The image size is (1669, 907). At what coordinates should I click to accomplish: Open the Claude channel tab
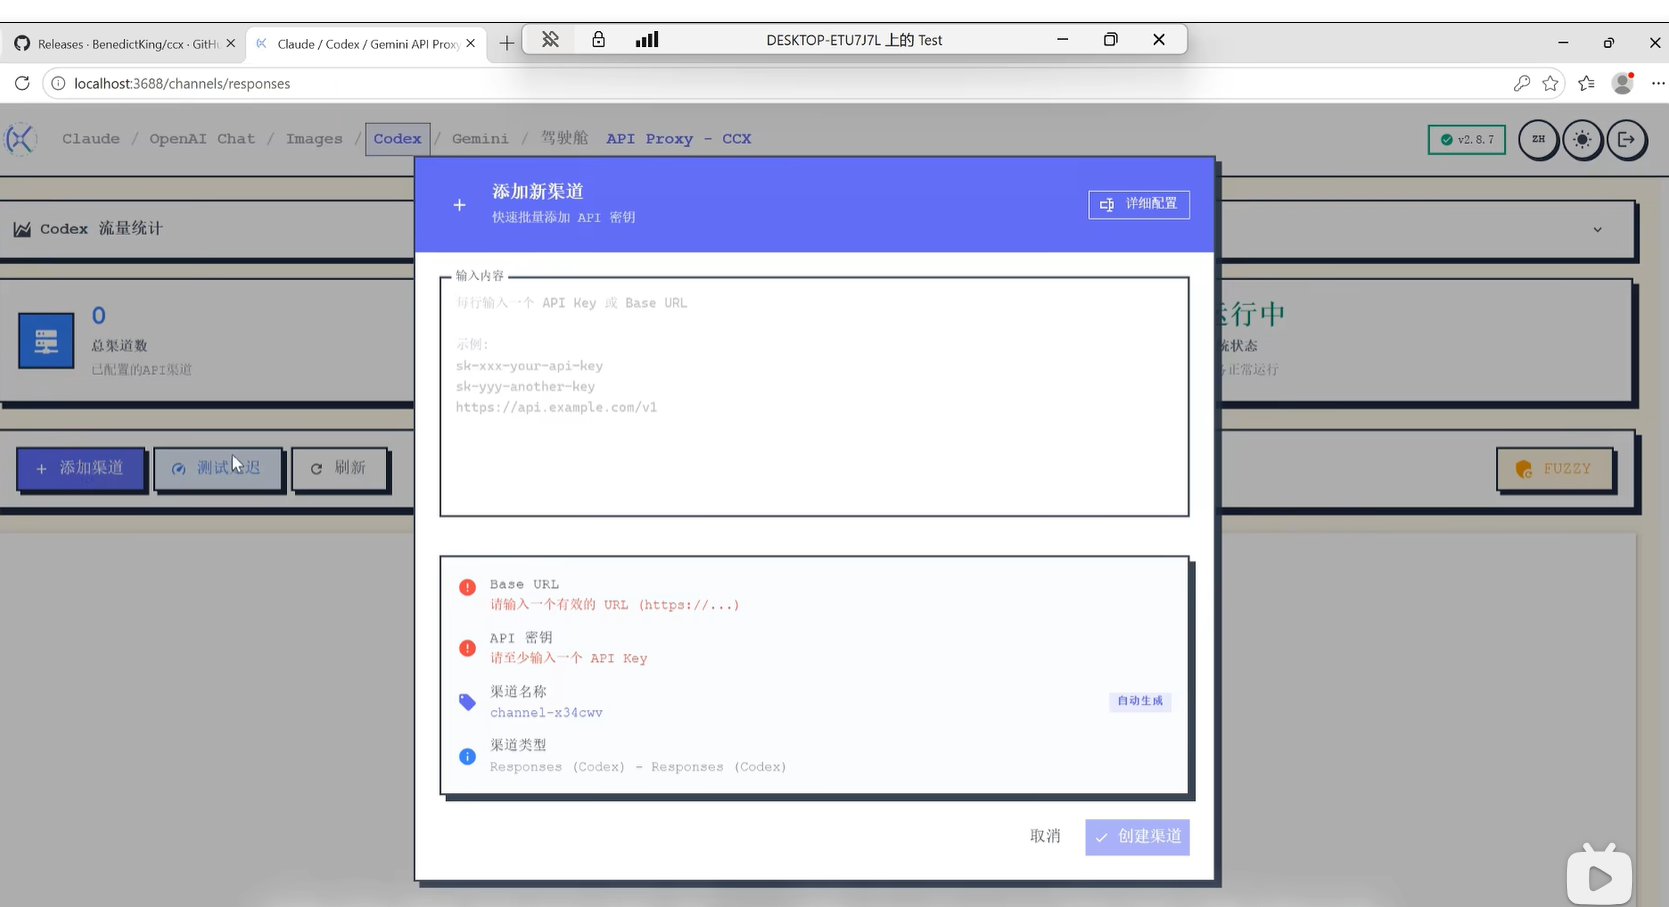(x=91, y=139)
